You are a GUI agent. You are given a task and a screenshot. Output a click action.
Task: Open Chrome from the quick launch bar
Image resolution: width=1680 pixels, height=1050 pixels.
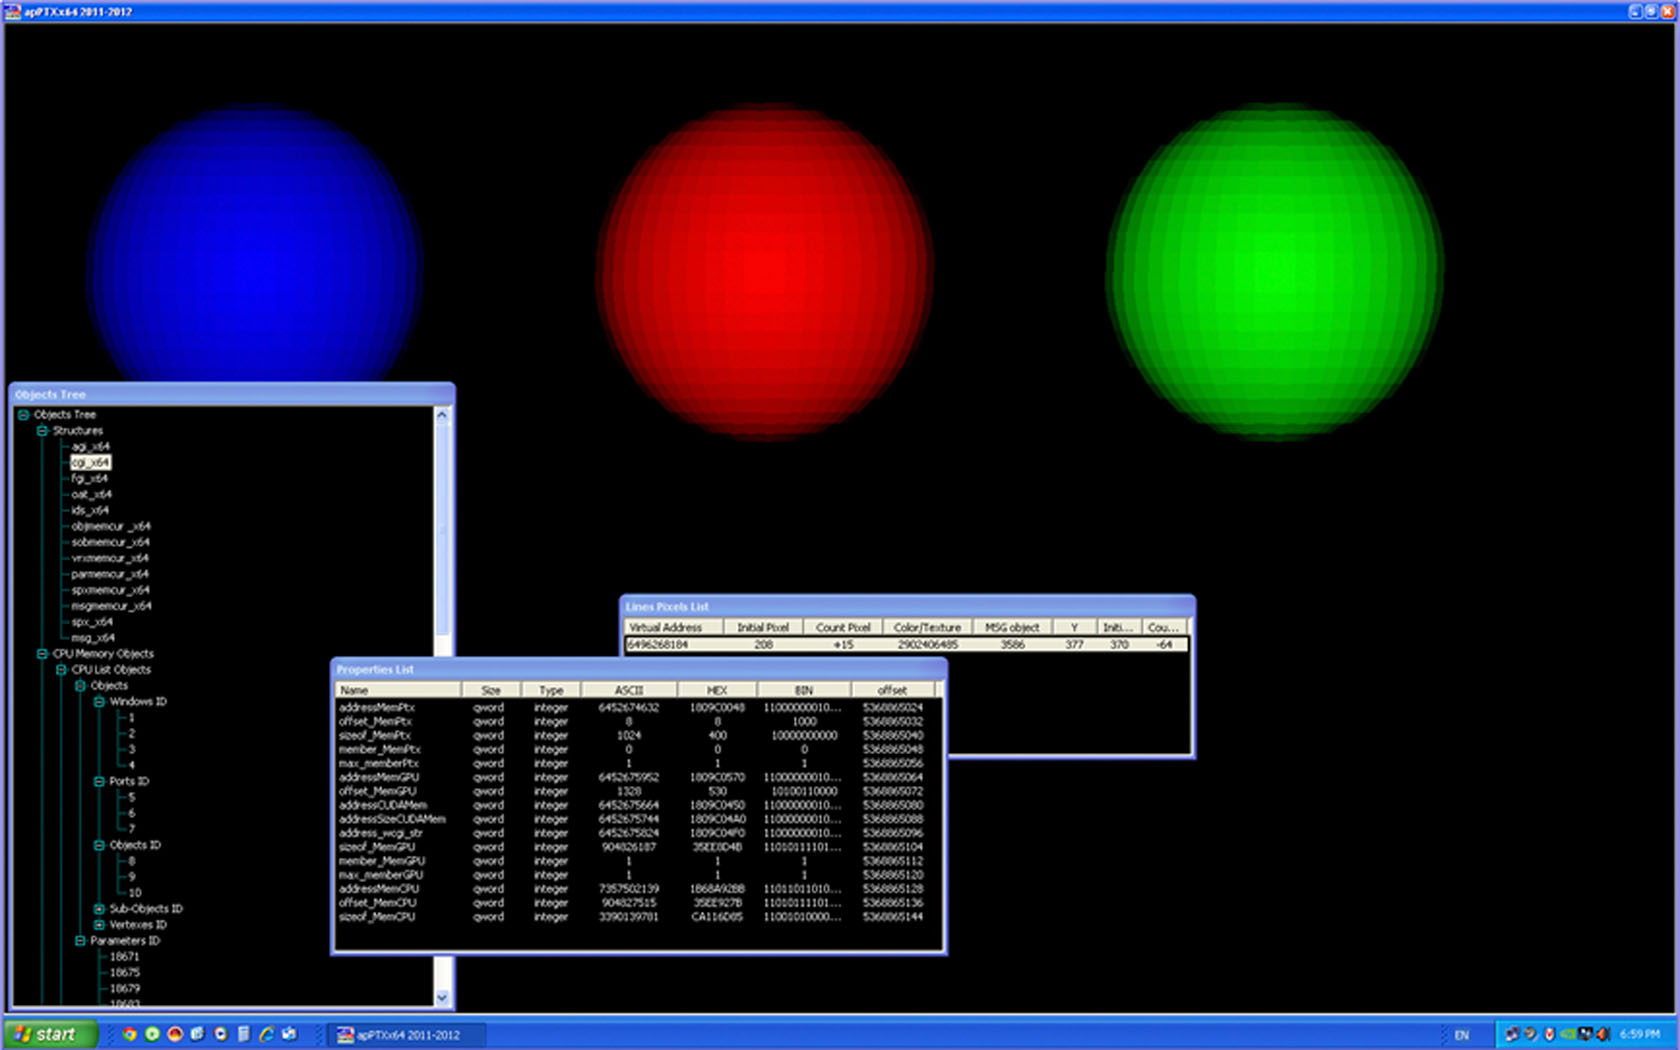click(x=129, y=1034)
